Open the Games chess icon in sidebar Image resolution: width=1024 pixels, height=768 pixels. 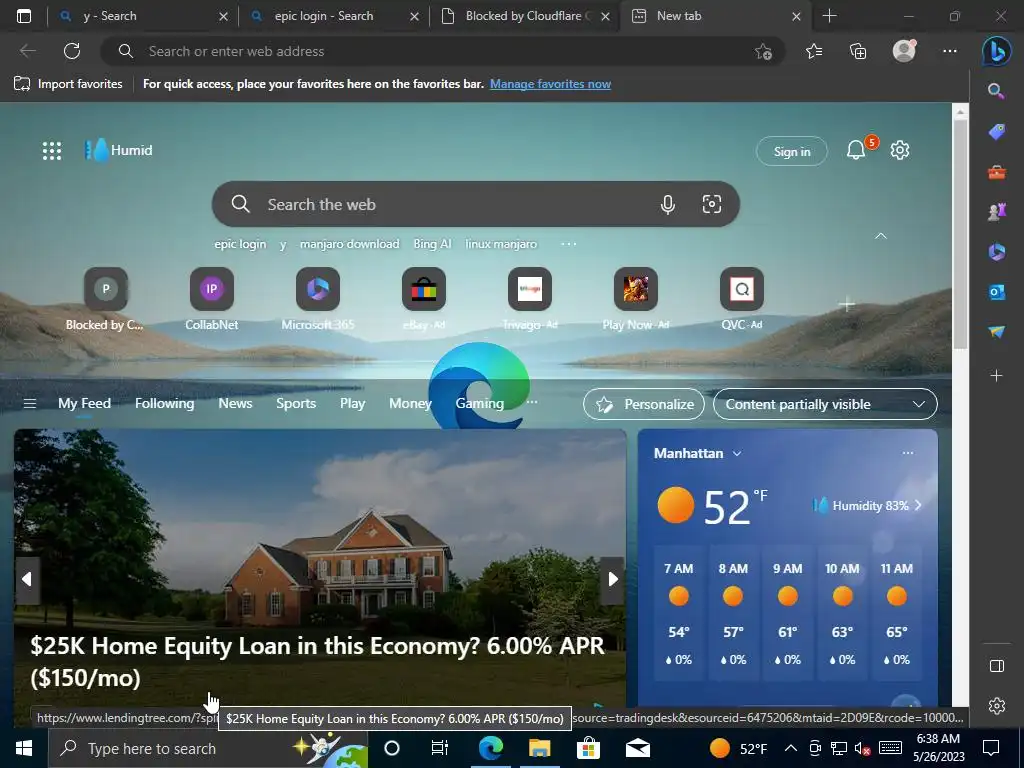(997, 212)
